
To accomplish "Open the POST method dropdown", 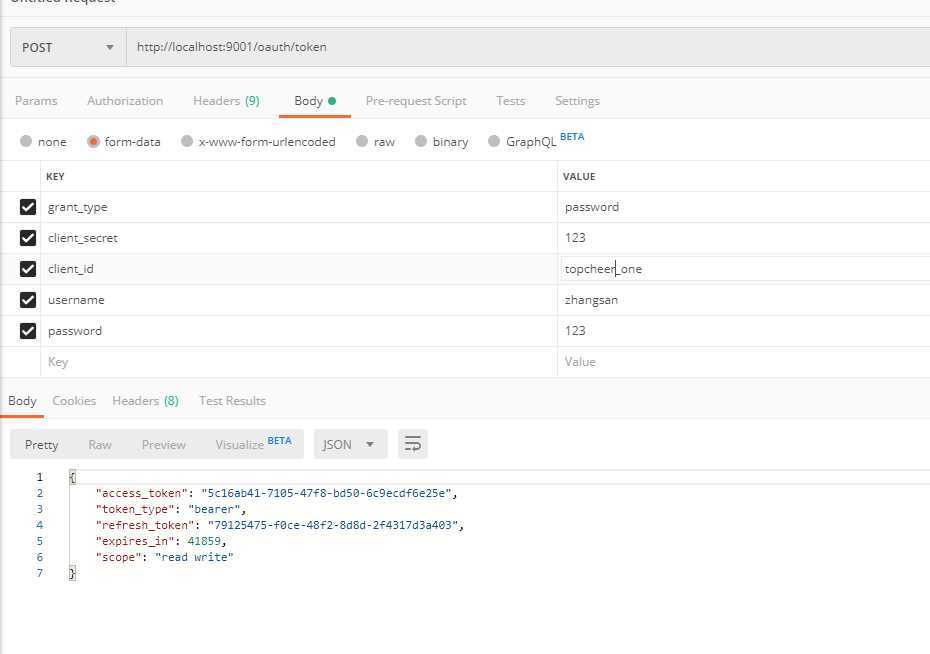I will [x=68, y=47].
